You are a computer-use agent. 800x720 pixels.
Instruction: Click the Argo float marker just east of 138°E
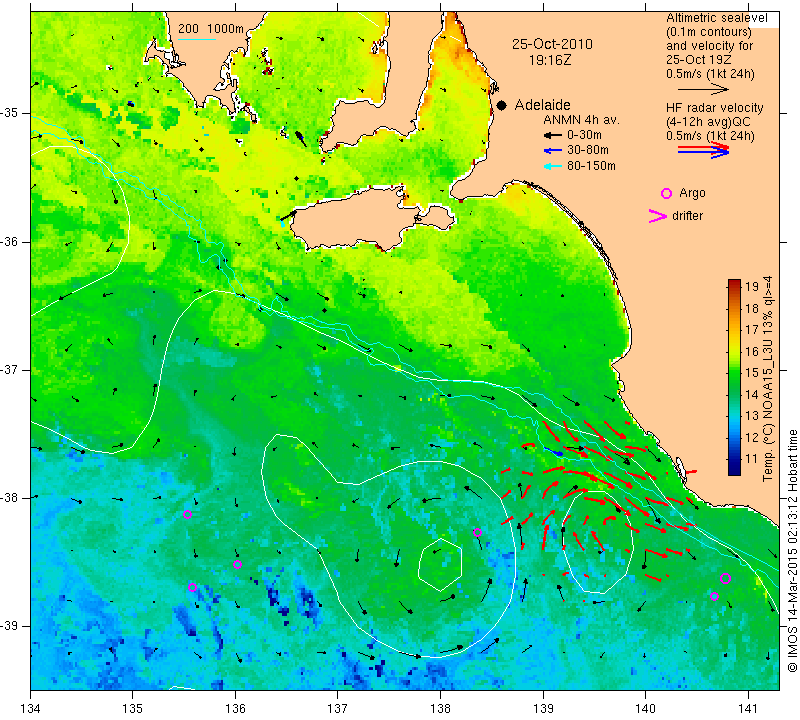[478, 533]
